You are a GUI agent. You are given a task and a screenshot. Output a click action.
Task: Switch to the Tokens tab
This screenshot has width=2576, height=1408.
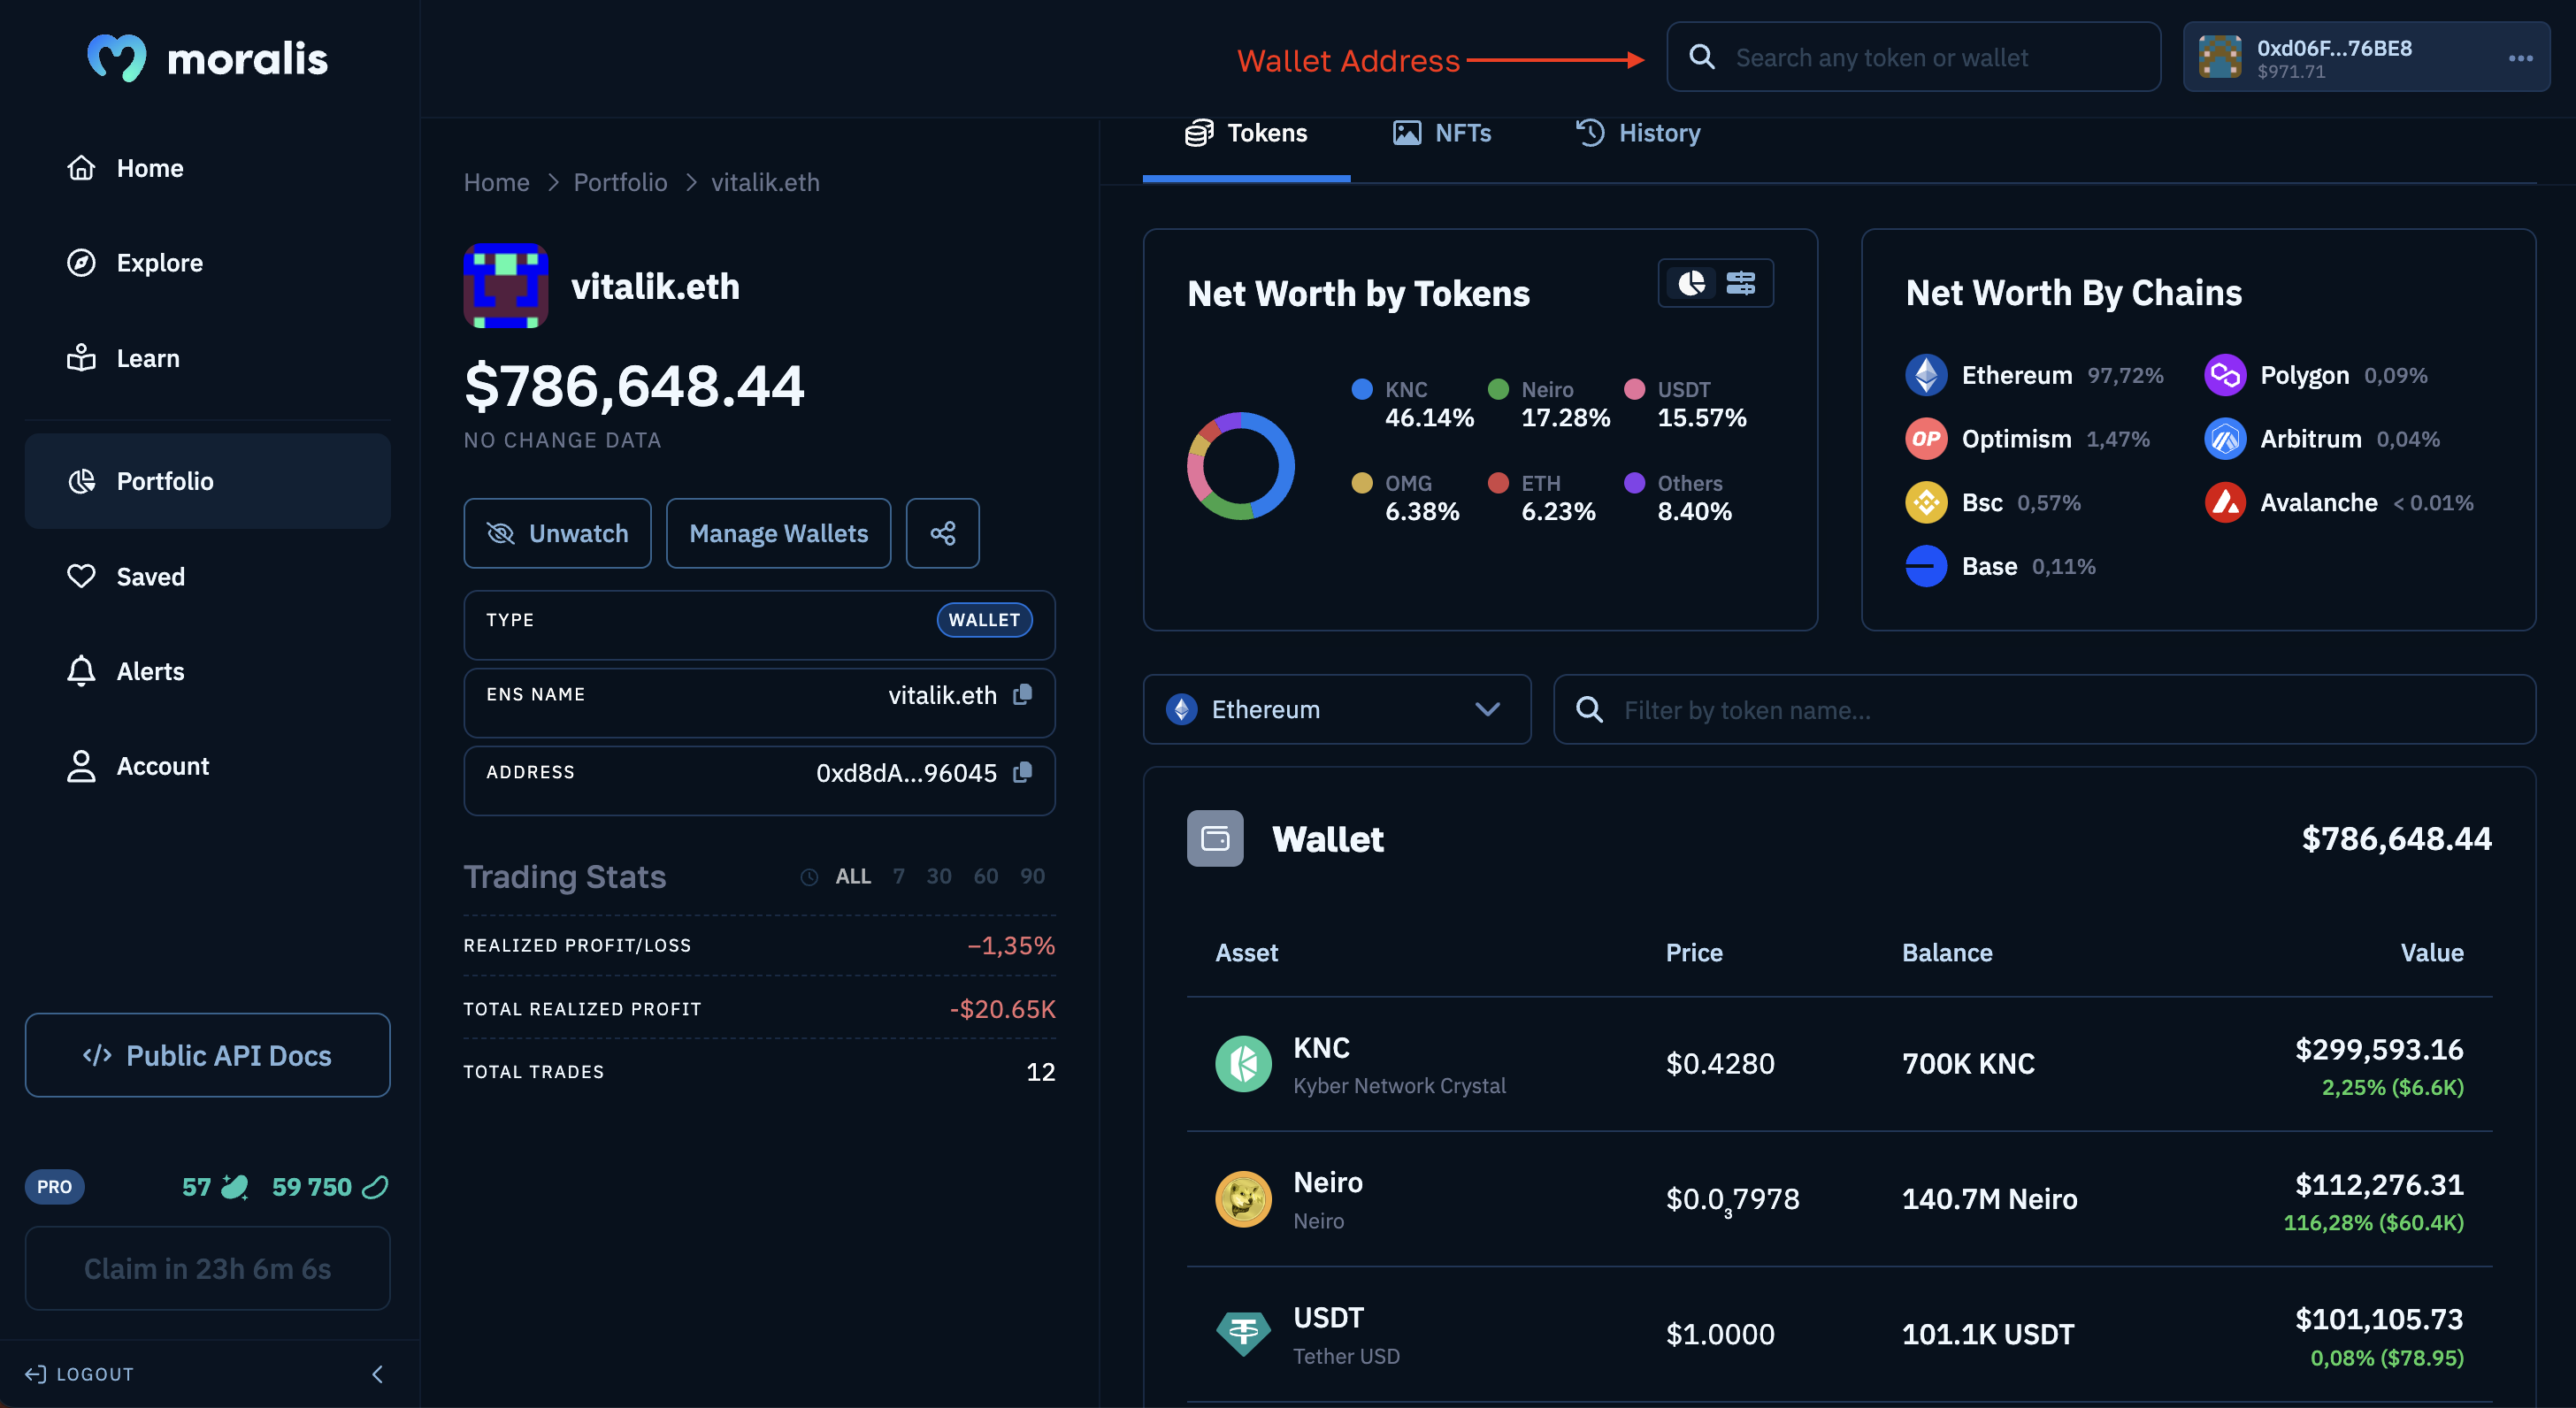1246,133
